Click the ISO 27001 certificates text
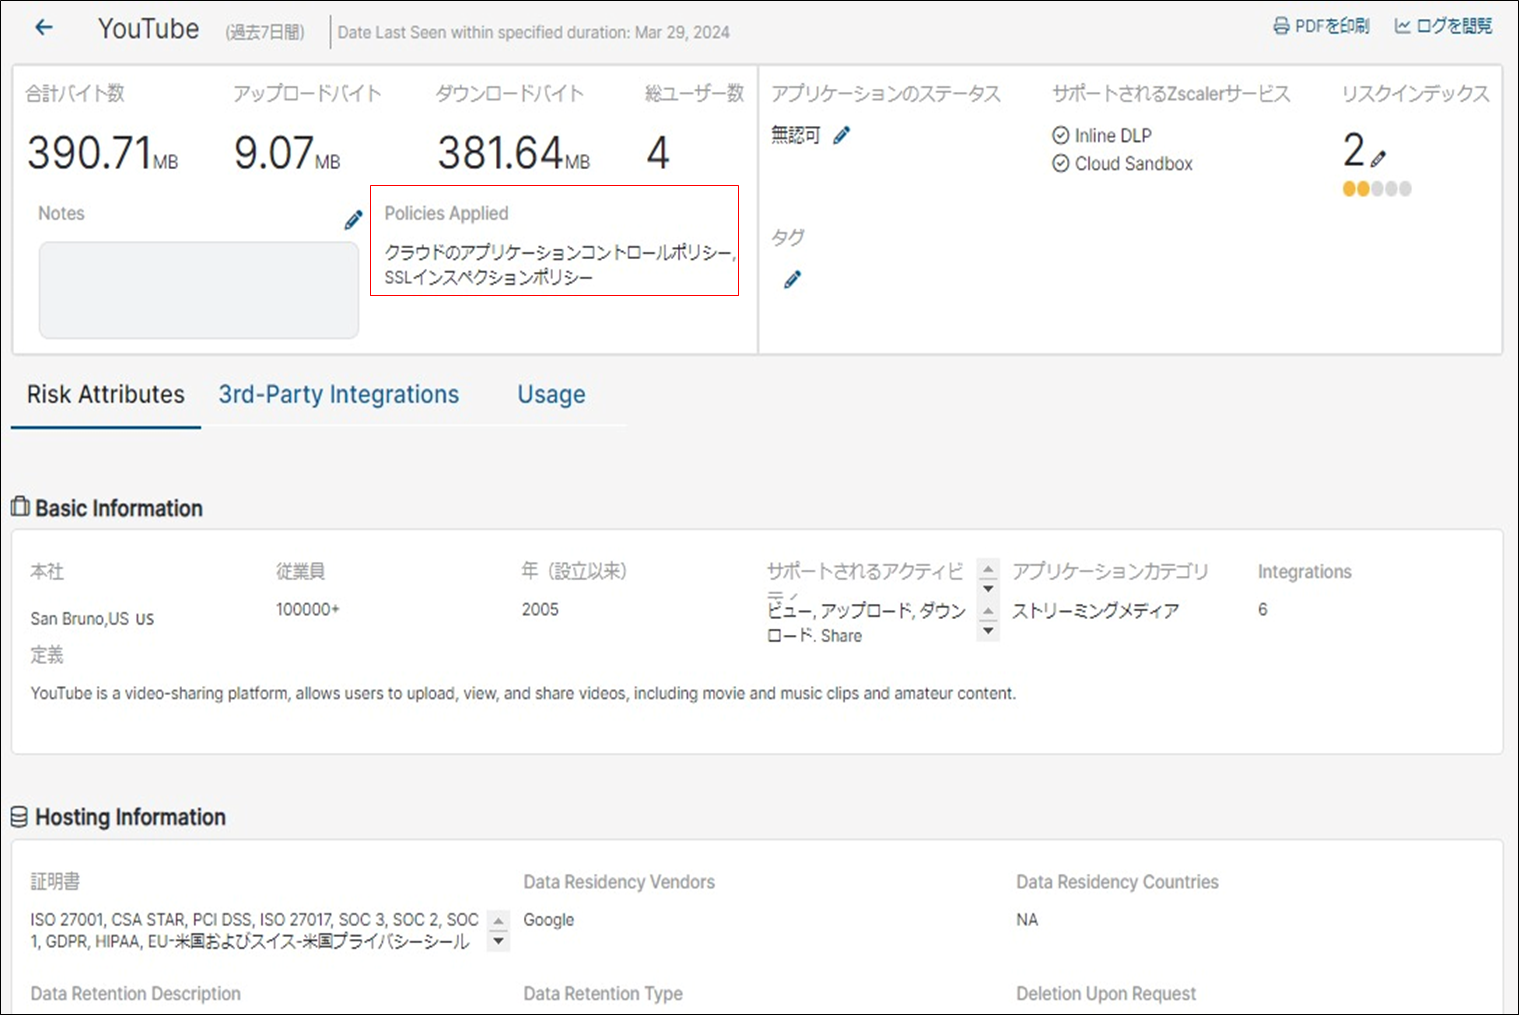This screenshot has width=1519, height=1015. [255, 930]
